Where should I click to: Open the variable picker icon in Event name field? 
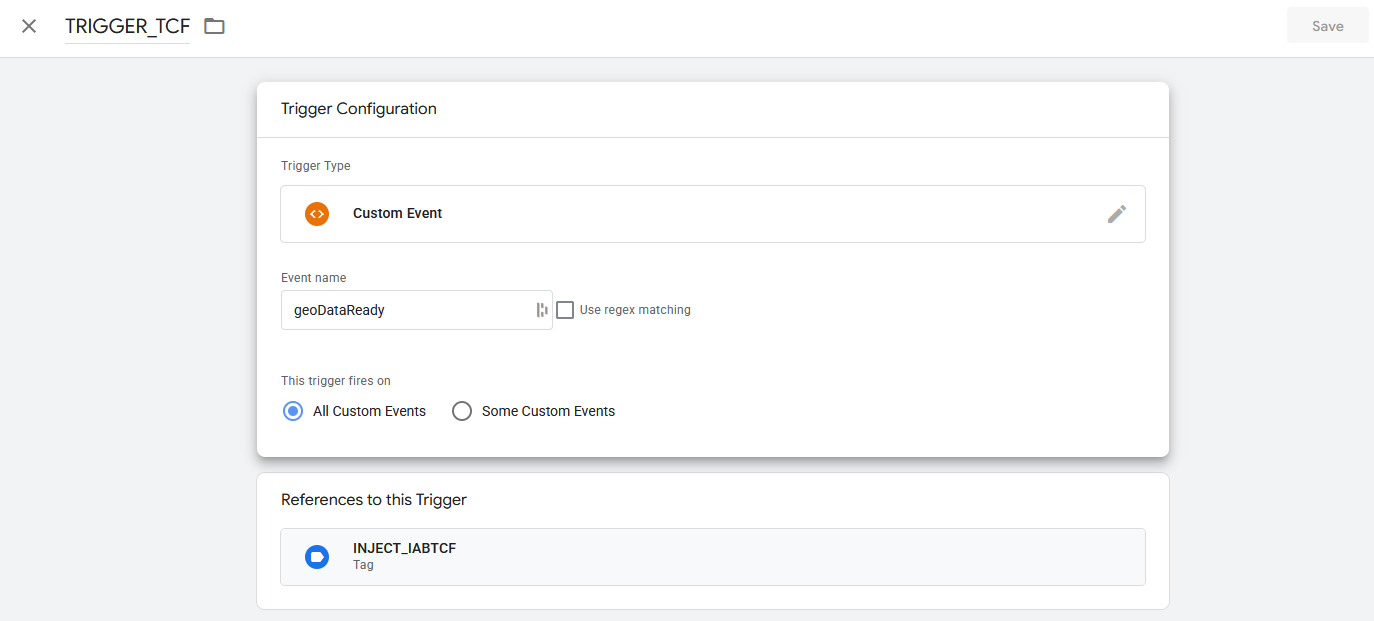pyautogui.click(x=542, y=310)
